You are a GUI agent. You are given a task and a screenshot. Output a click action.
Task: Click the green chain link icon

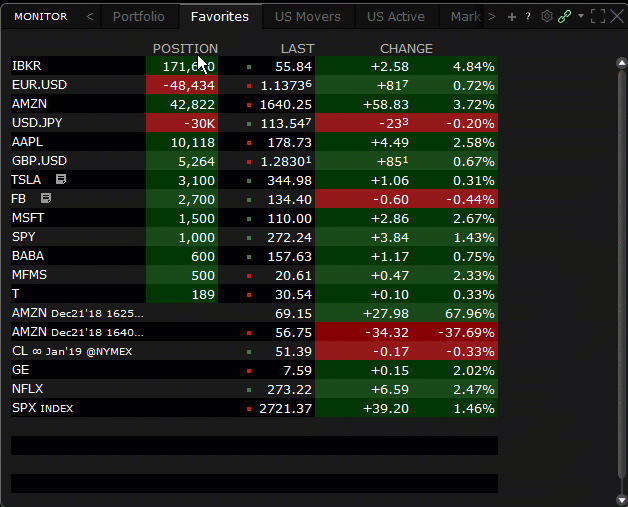pos(564,16)
